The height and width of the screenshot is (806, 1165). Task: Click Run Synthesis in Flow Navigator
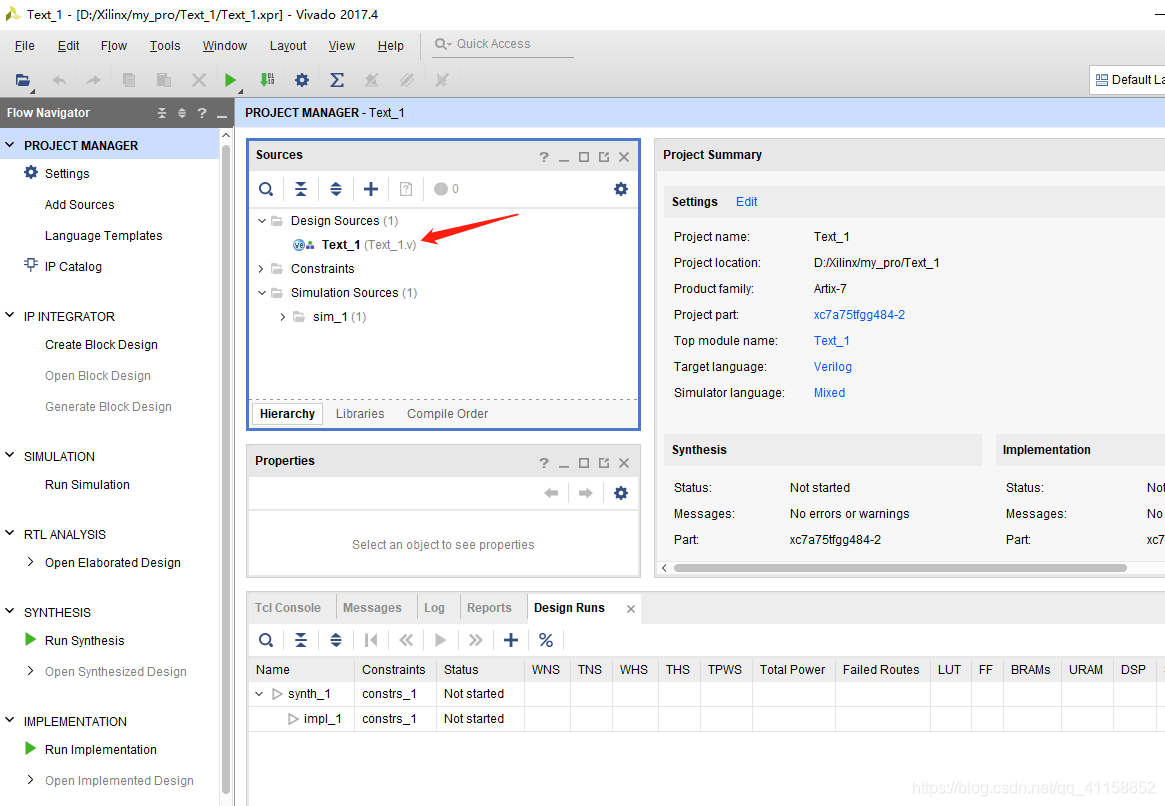85,640
